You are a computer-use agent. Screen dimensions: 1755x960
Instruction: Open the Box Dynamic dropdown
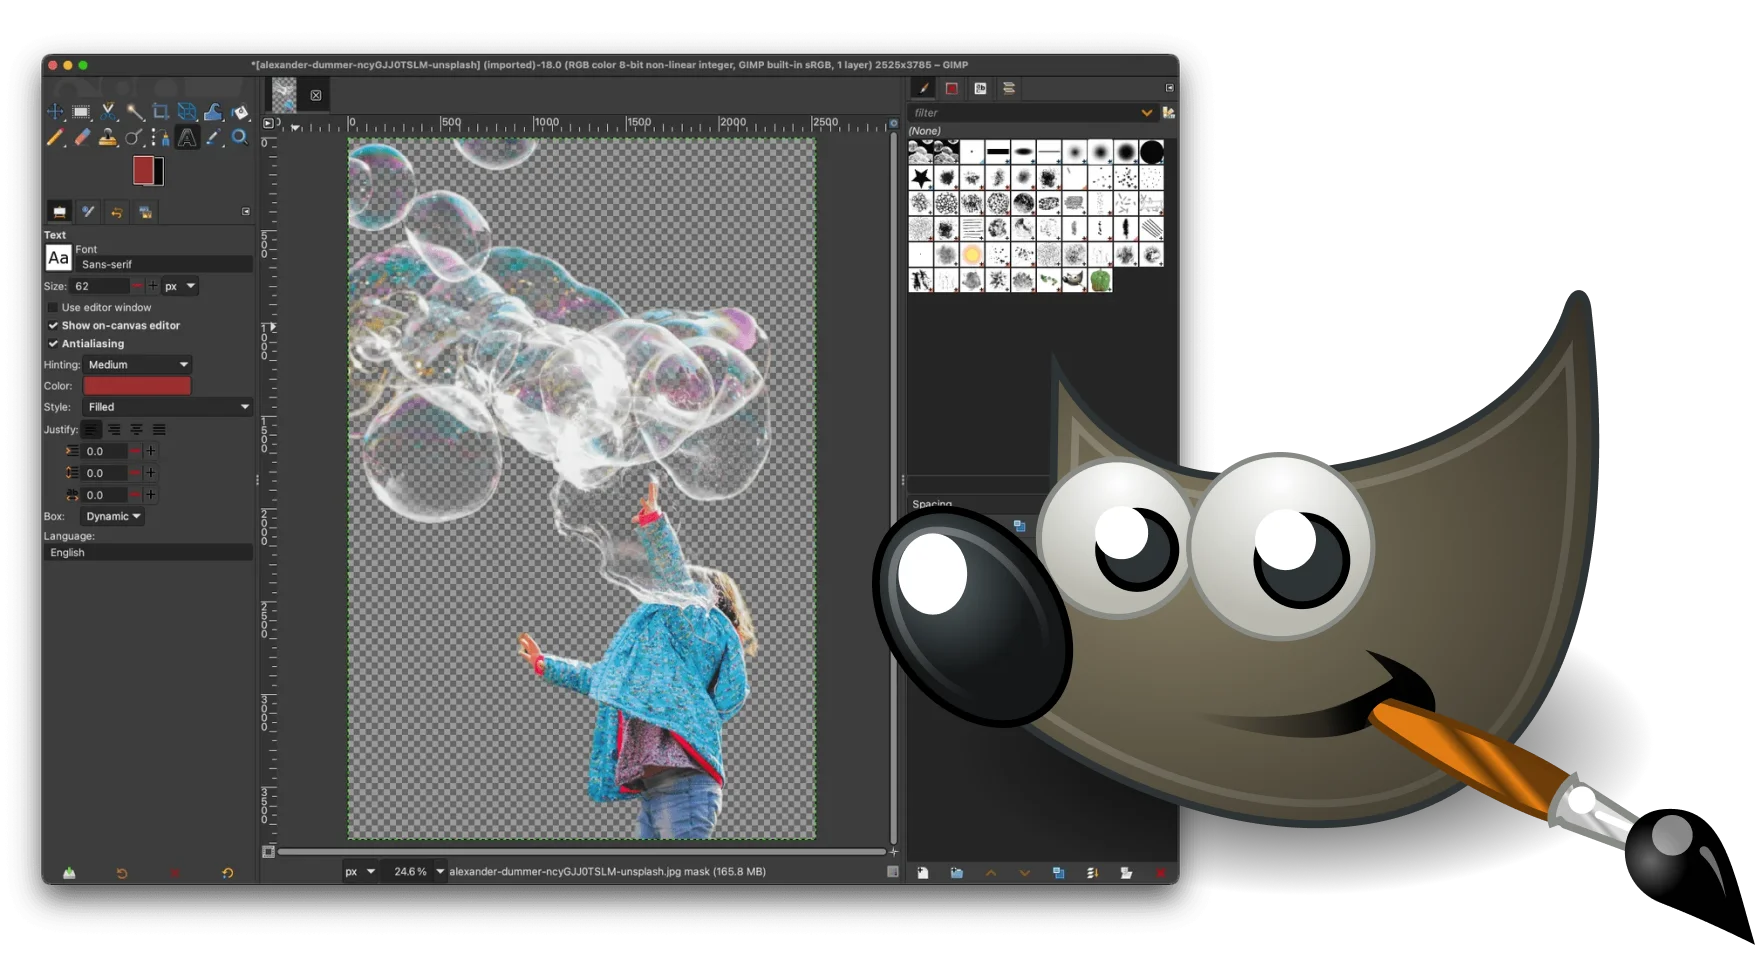pyautogui.click(x=113, y=517)
